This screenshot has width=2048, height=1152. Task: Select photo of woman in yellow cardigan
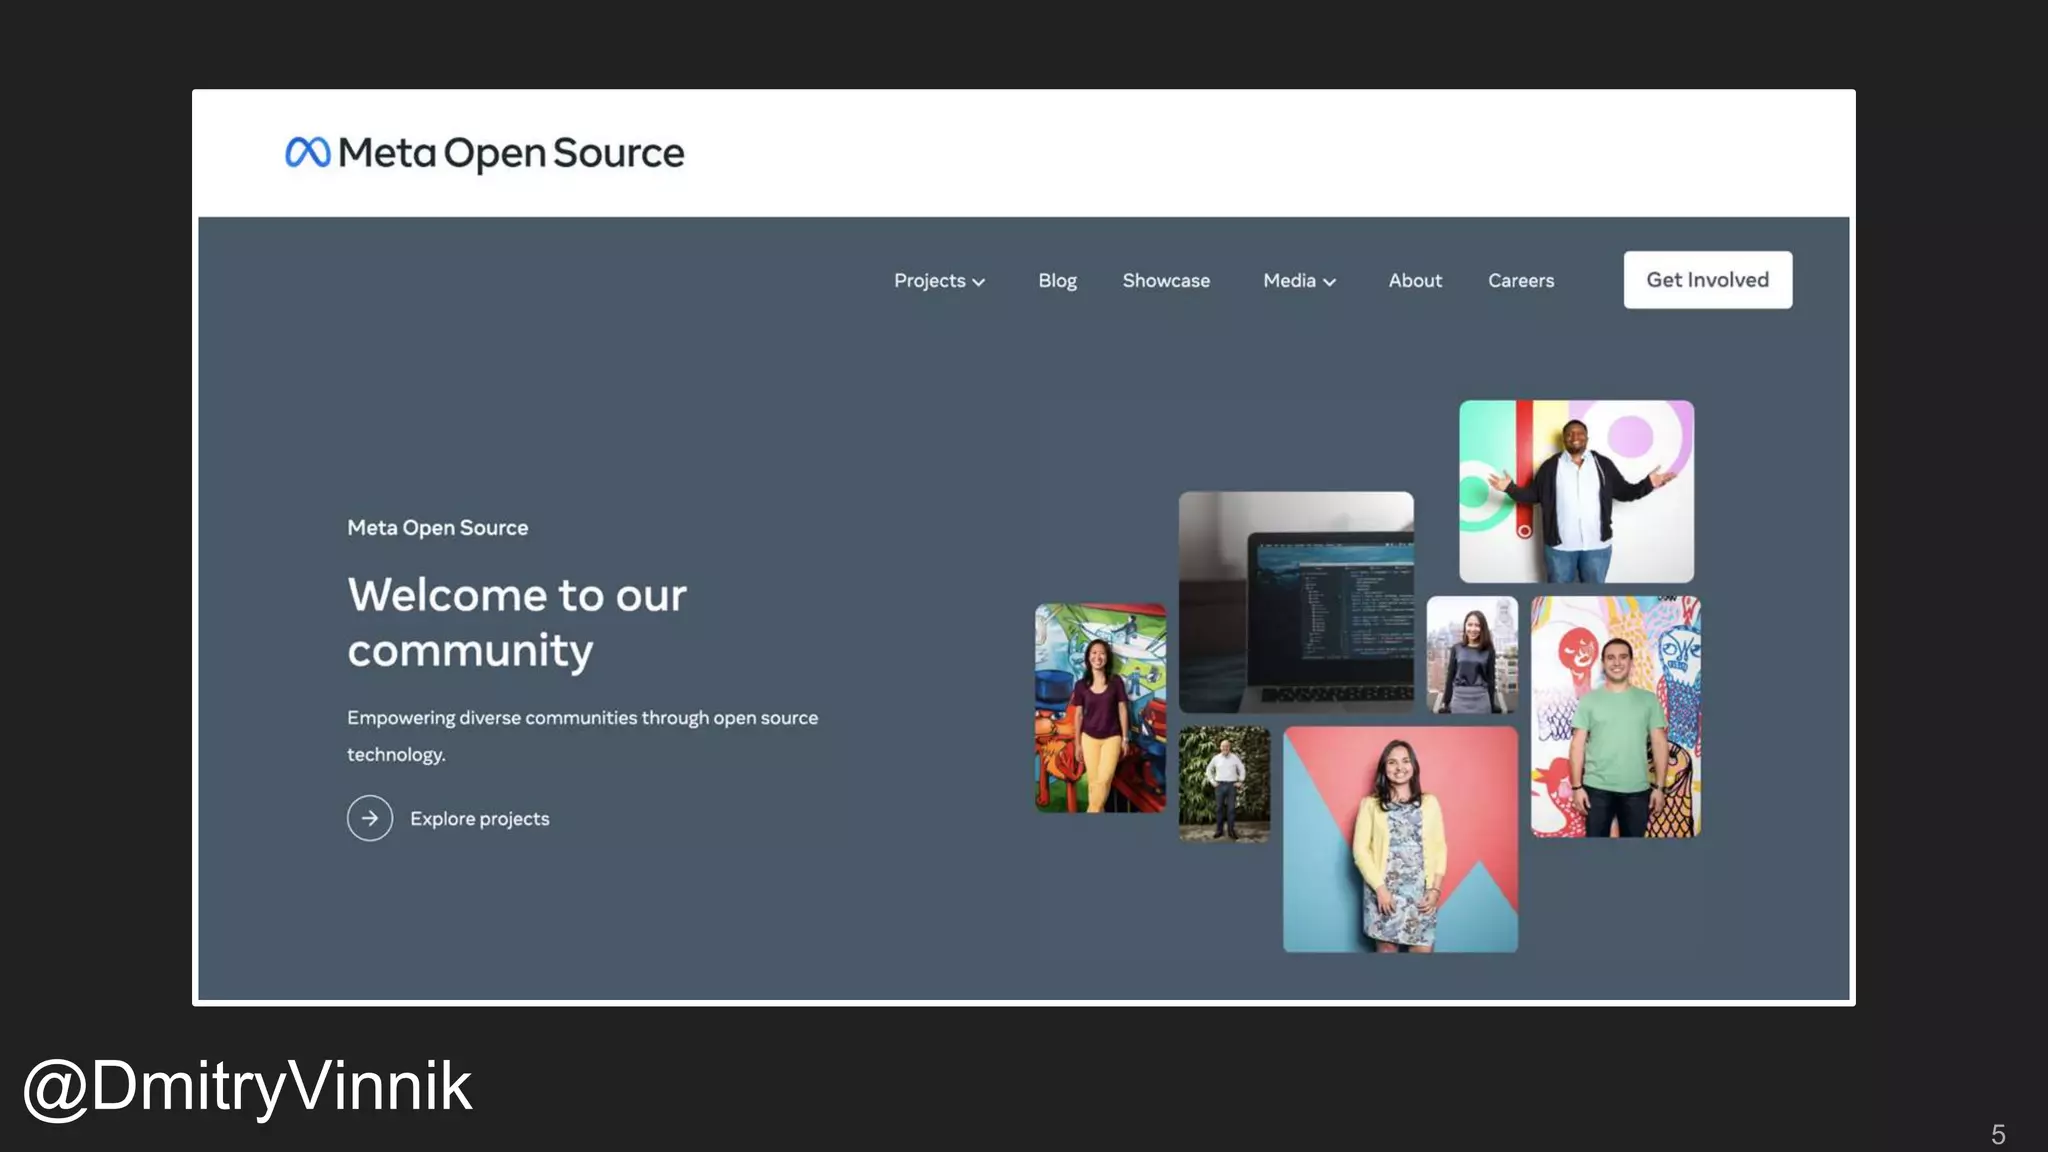coord(1400,839)
